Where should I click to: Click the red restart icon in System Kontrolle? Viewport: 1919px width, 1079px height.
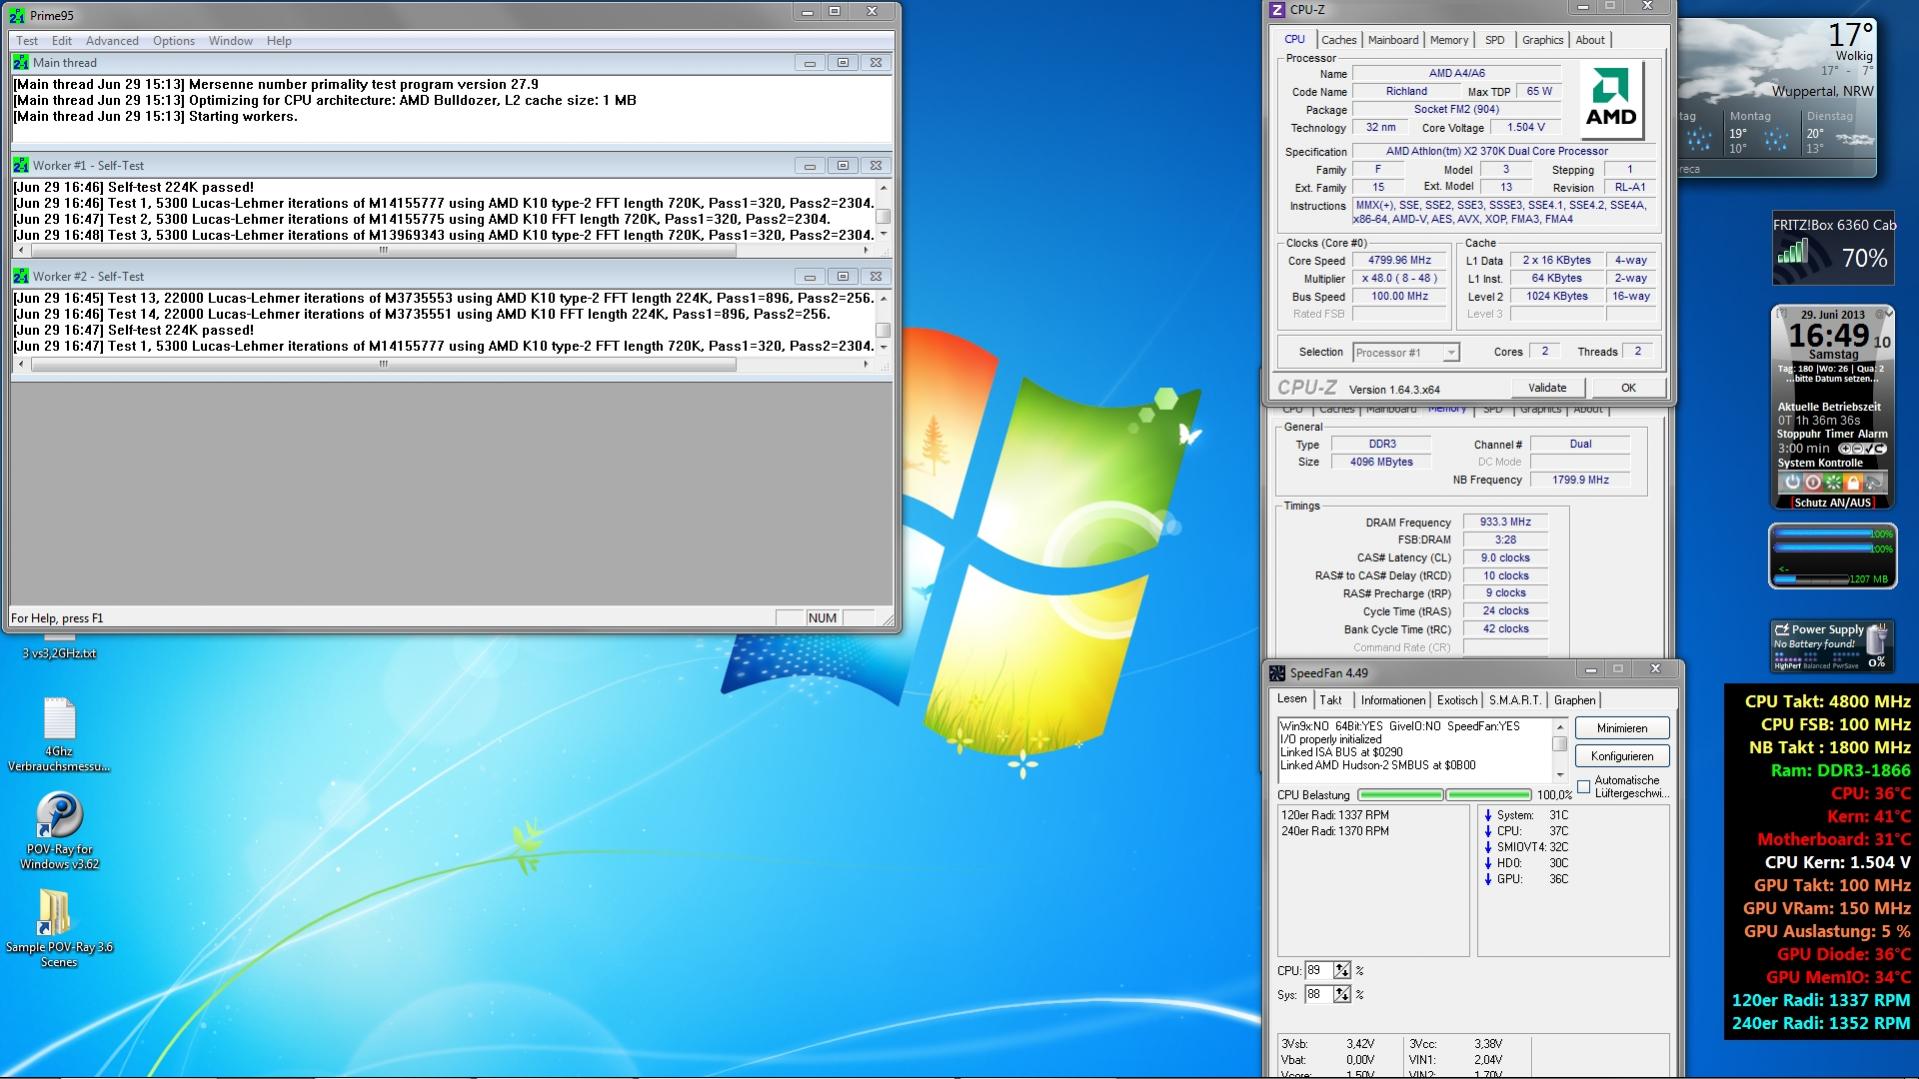1812,482
